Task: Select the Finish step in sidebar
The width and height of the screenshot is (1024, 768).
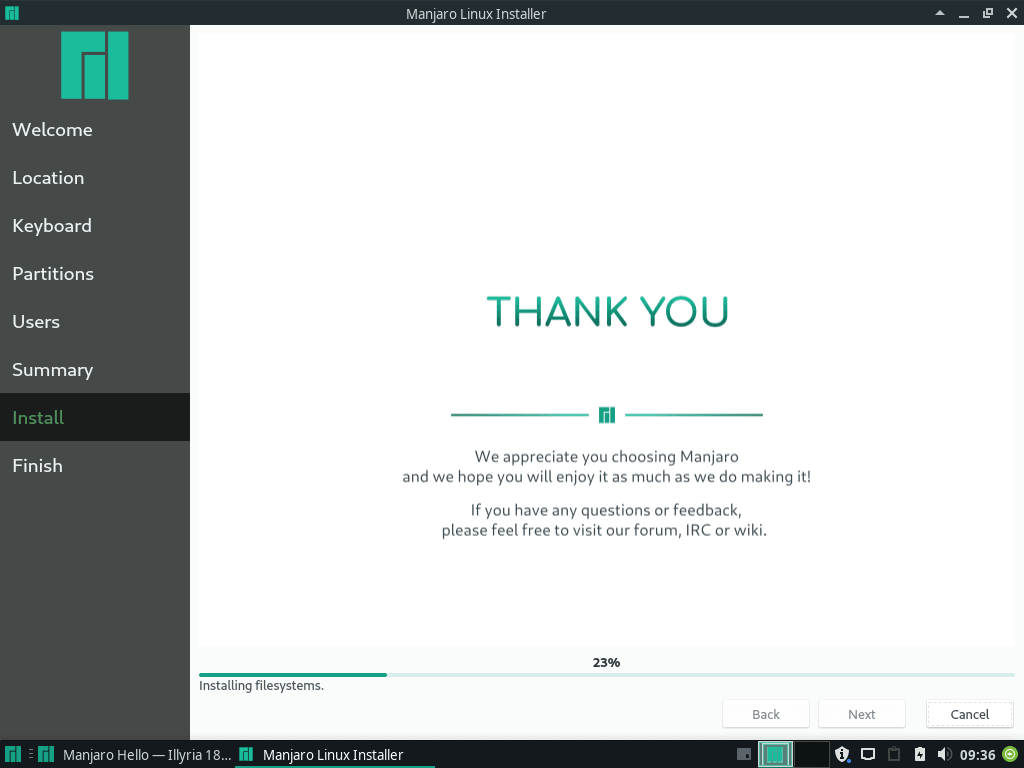Action: pos(95,466)
